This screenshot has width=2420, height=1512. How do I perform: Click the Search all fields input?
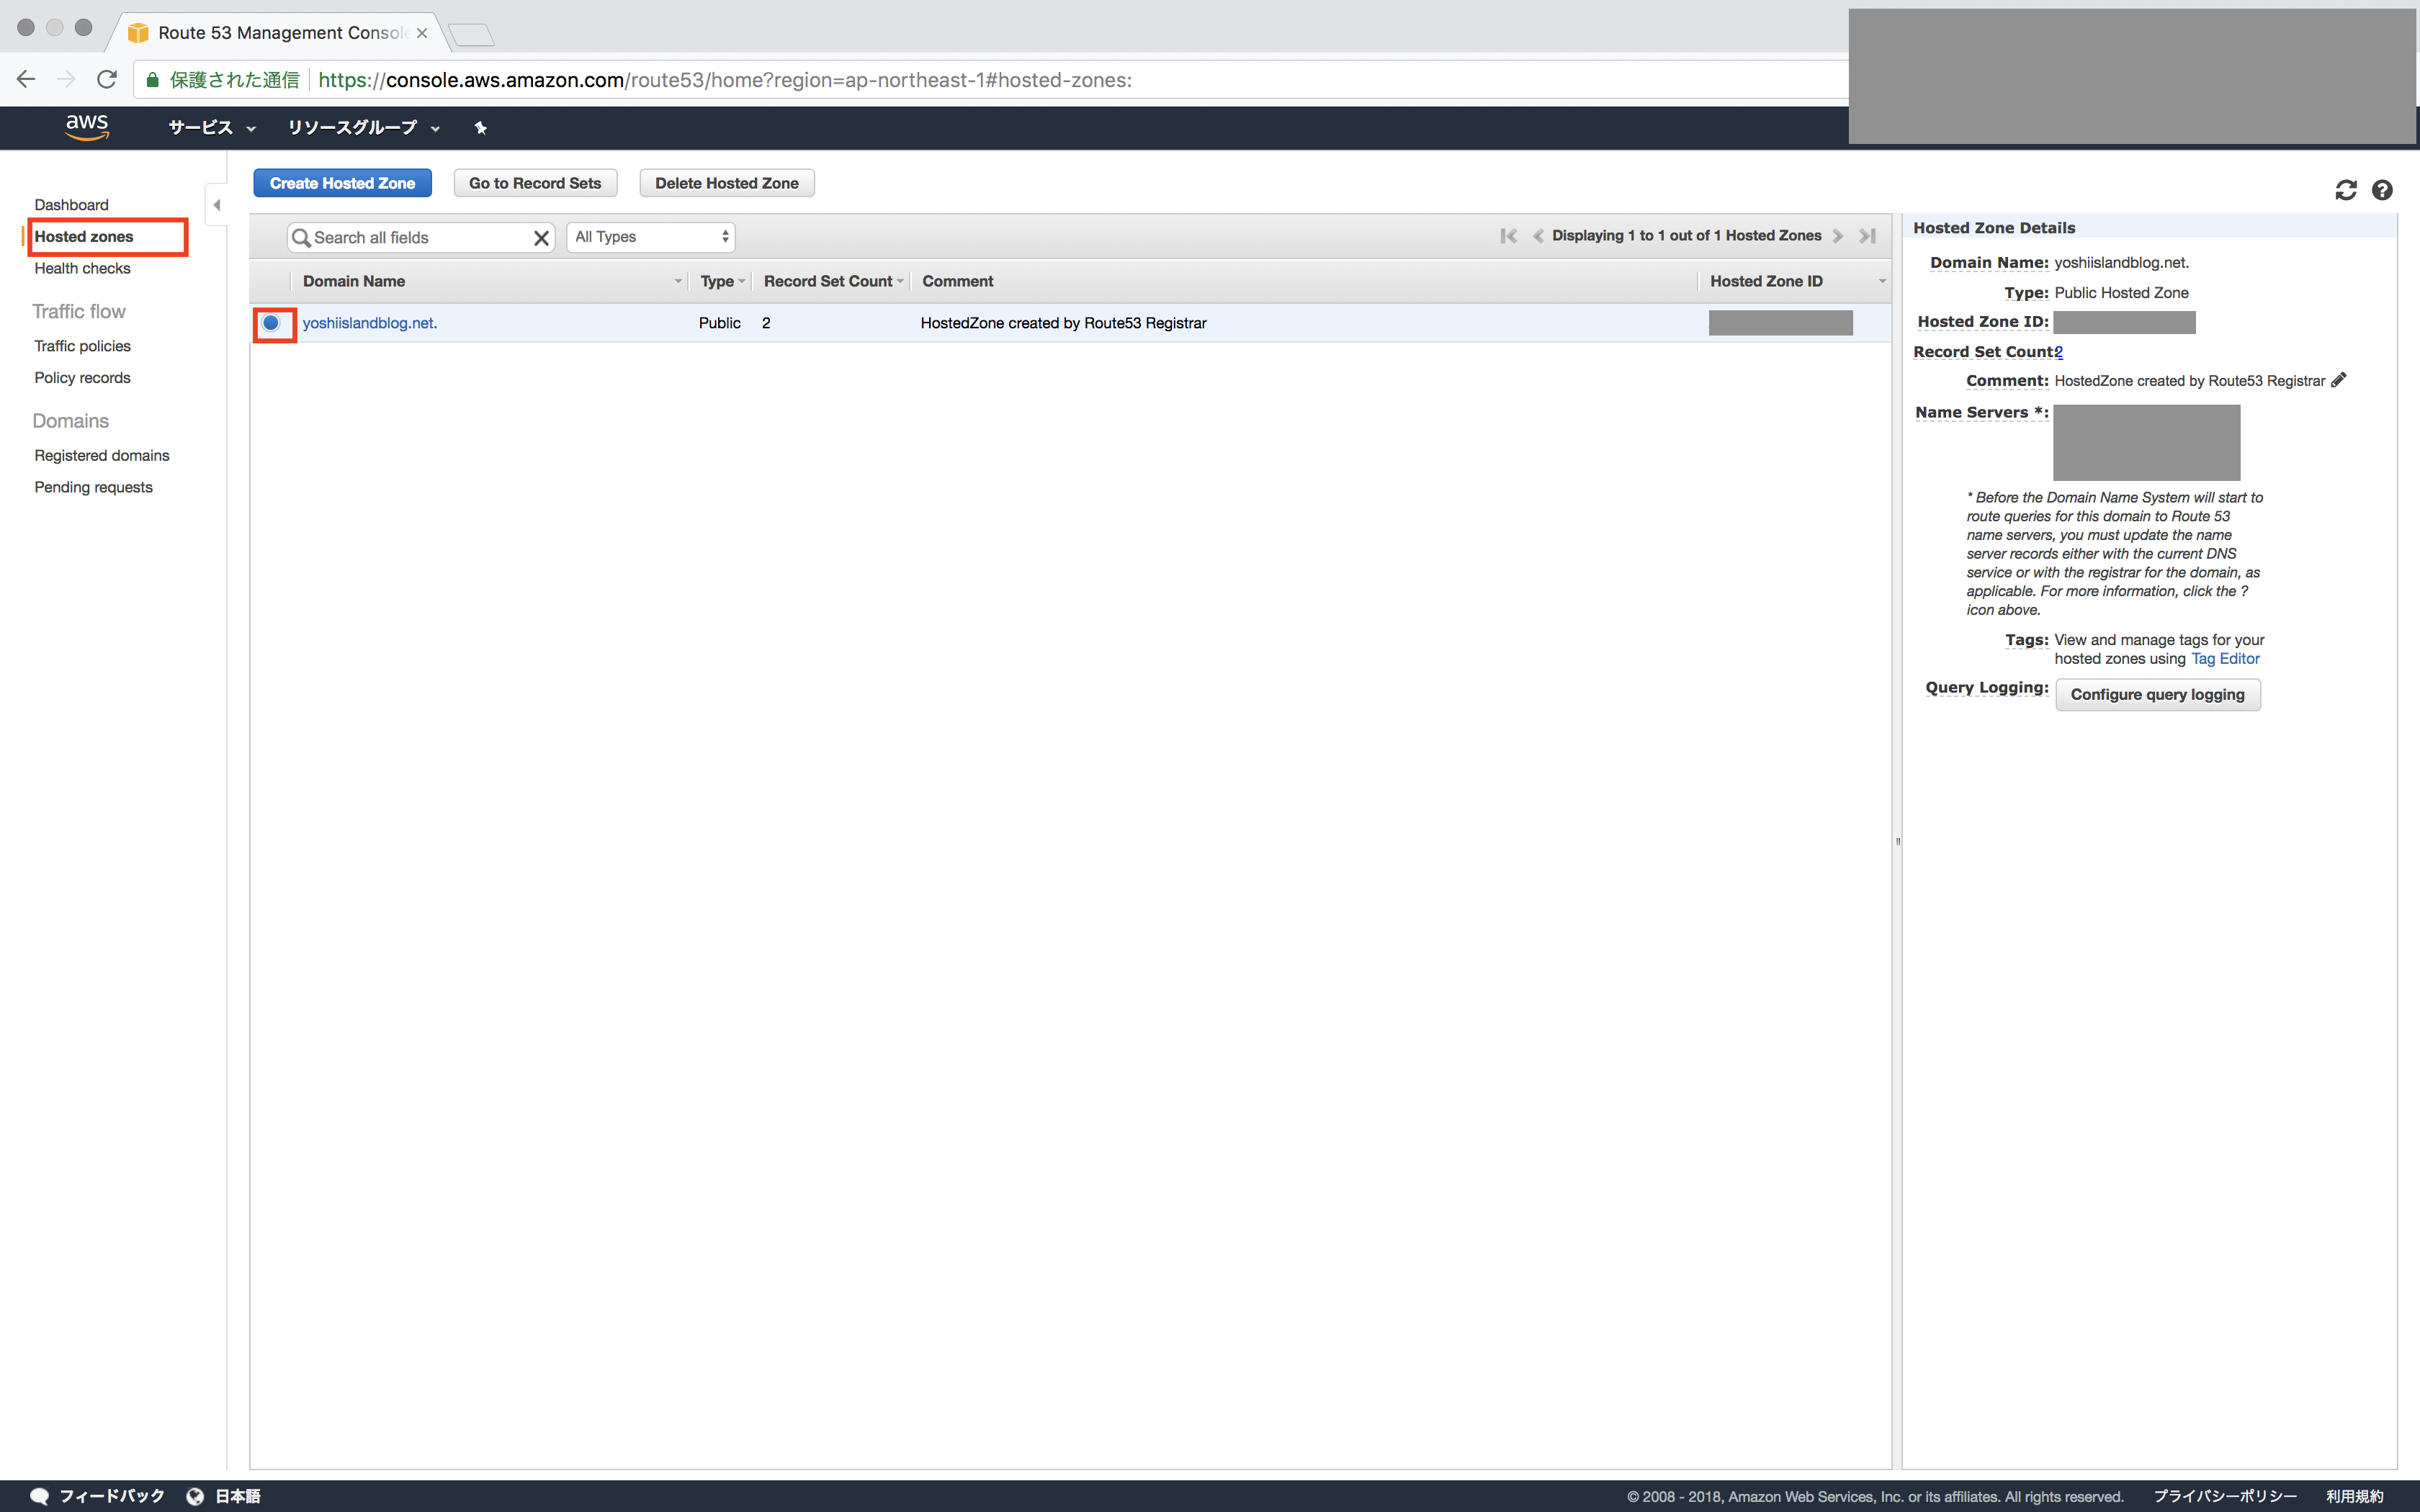[420, 238]
